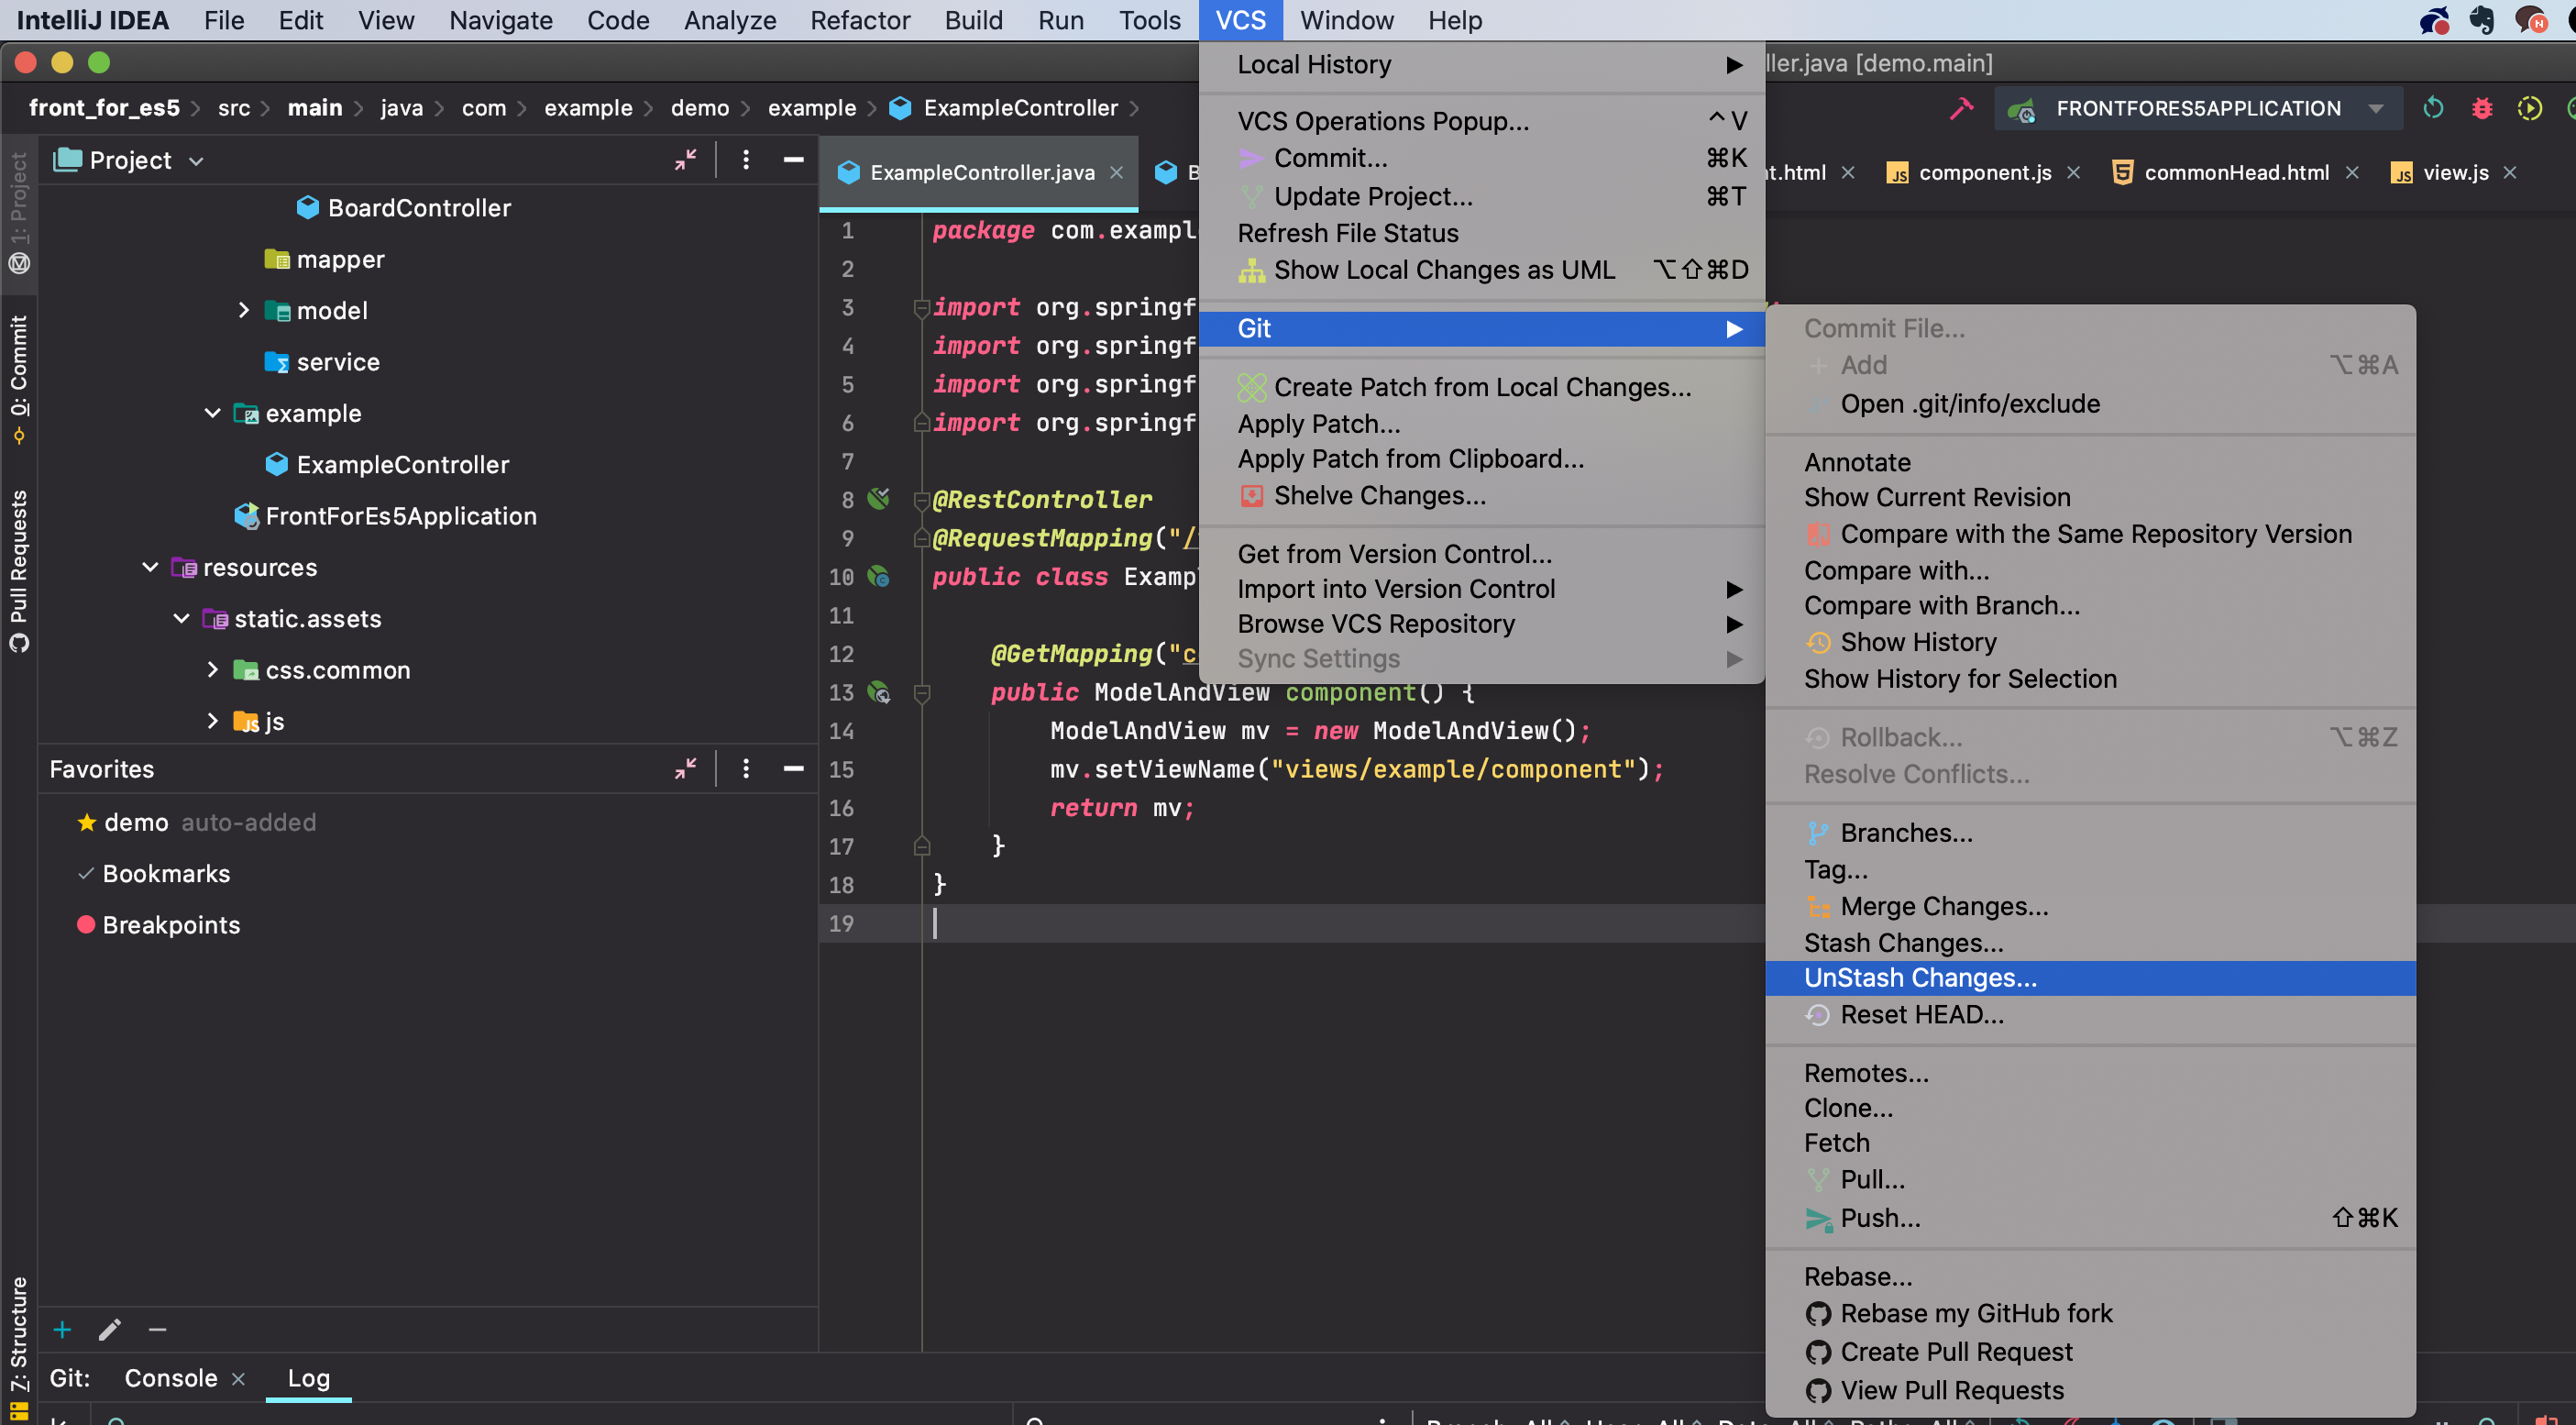Open the Refactor menu
This screenshot has width=2576, height=1425.
click(x=860, y=20)
